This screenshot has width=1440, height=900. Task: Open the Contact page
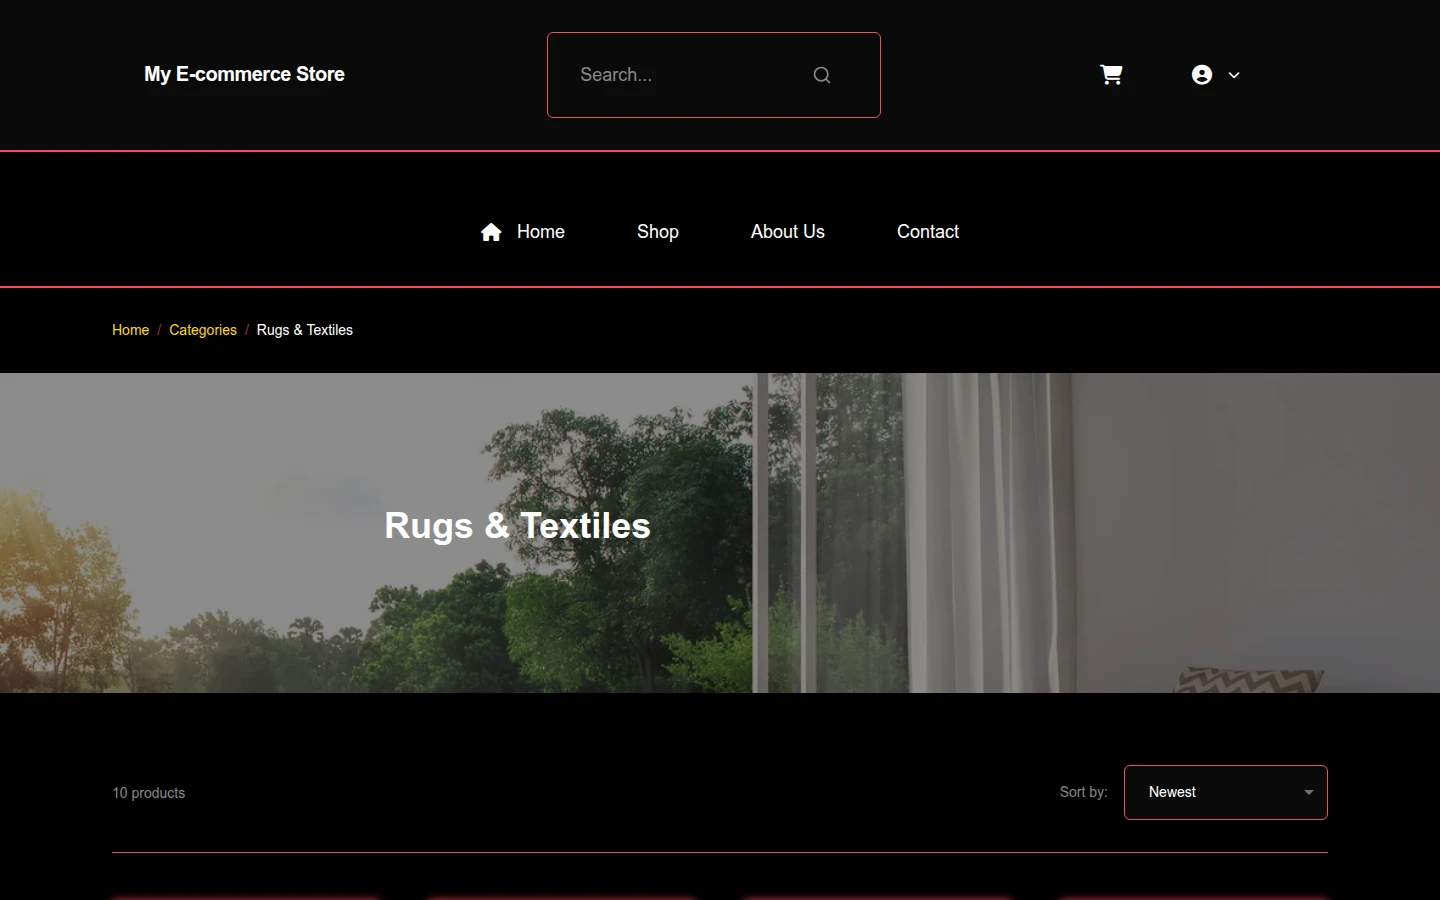tap(928, 232)
